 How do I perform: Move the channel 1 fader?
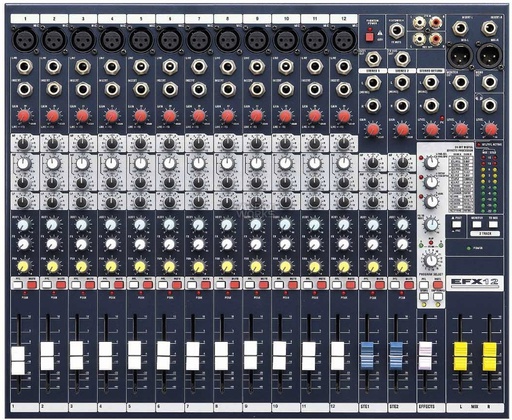tap(18, 361)
